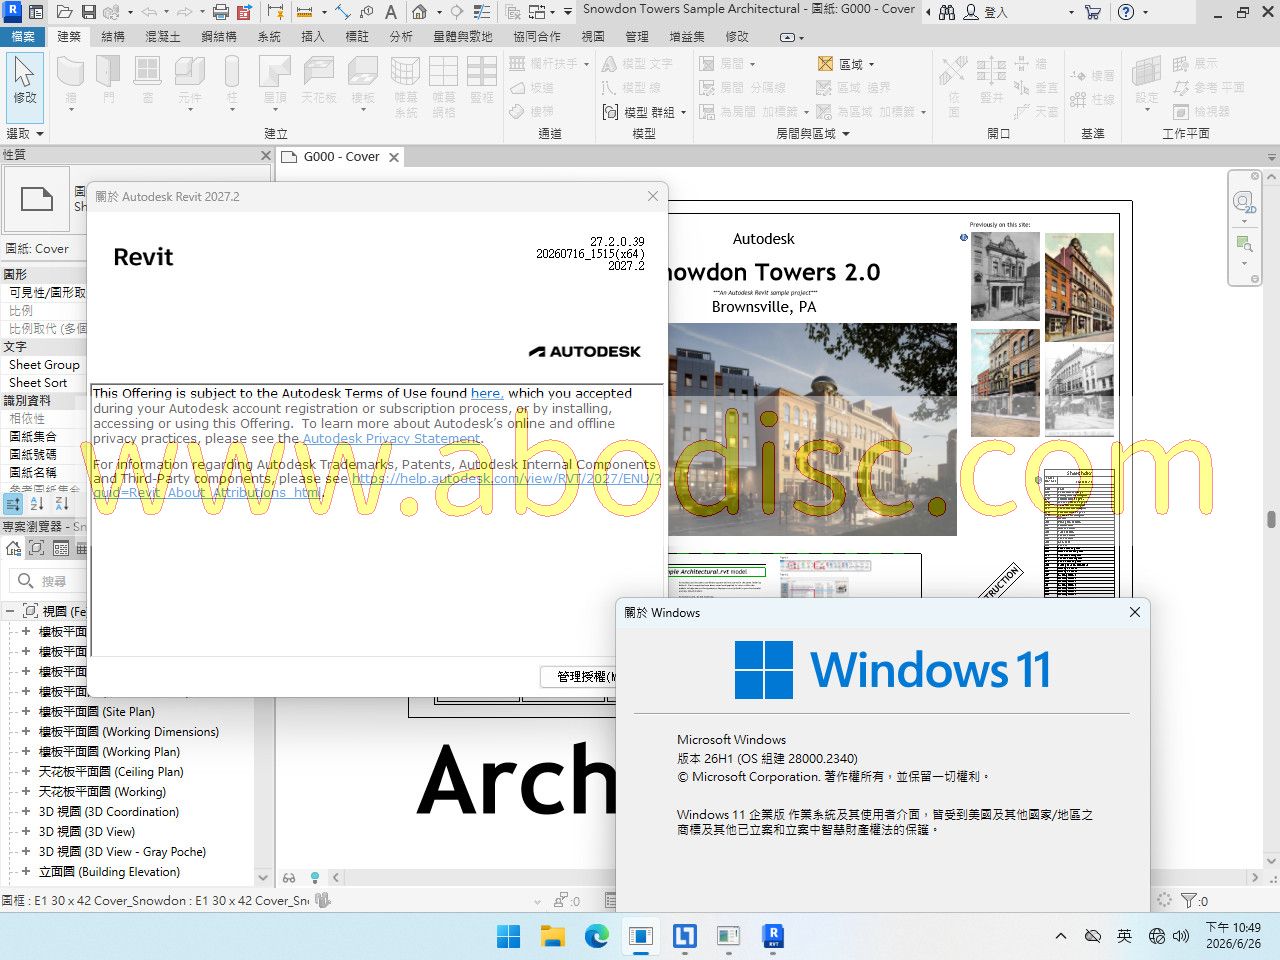1280x960 pixels.
Task: Open the Autodesk Privacy Statement link
Action: pyautogui.click(x=392, y=439)
